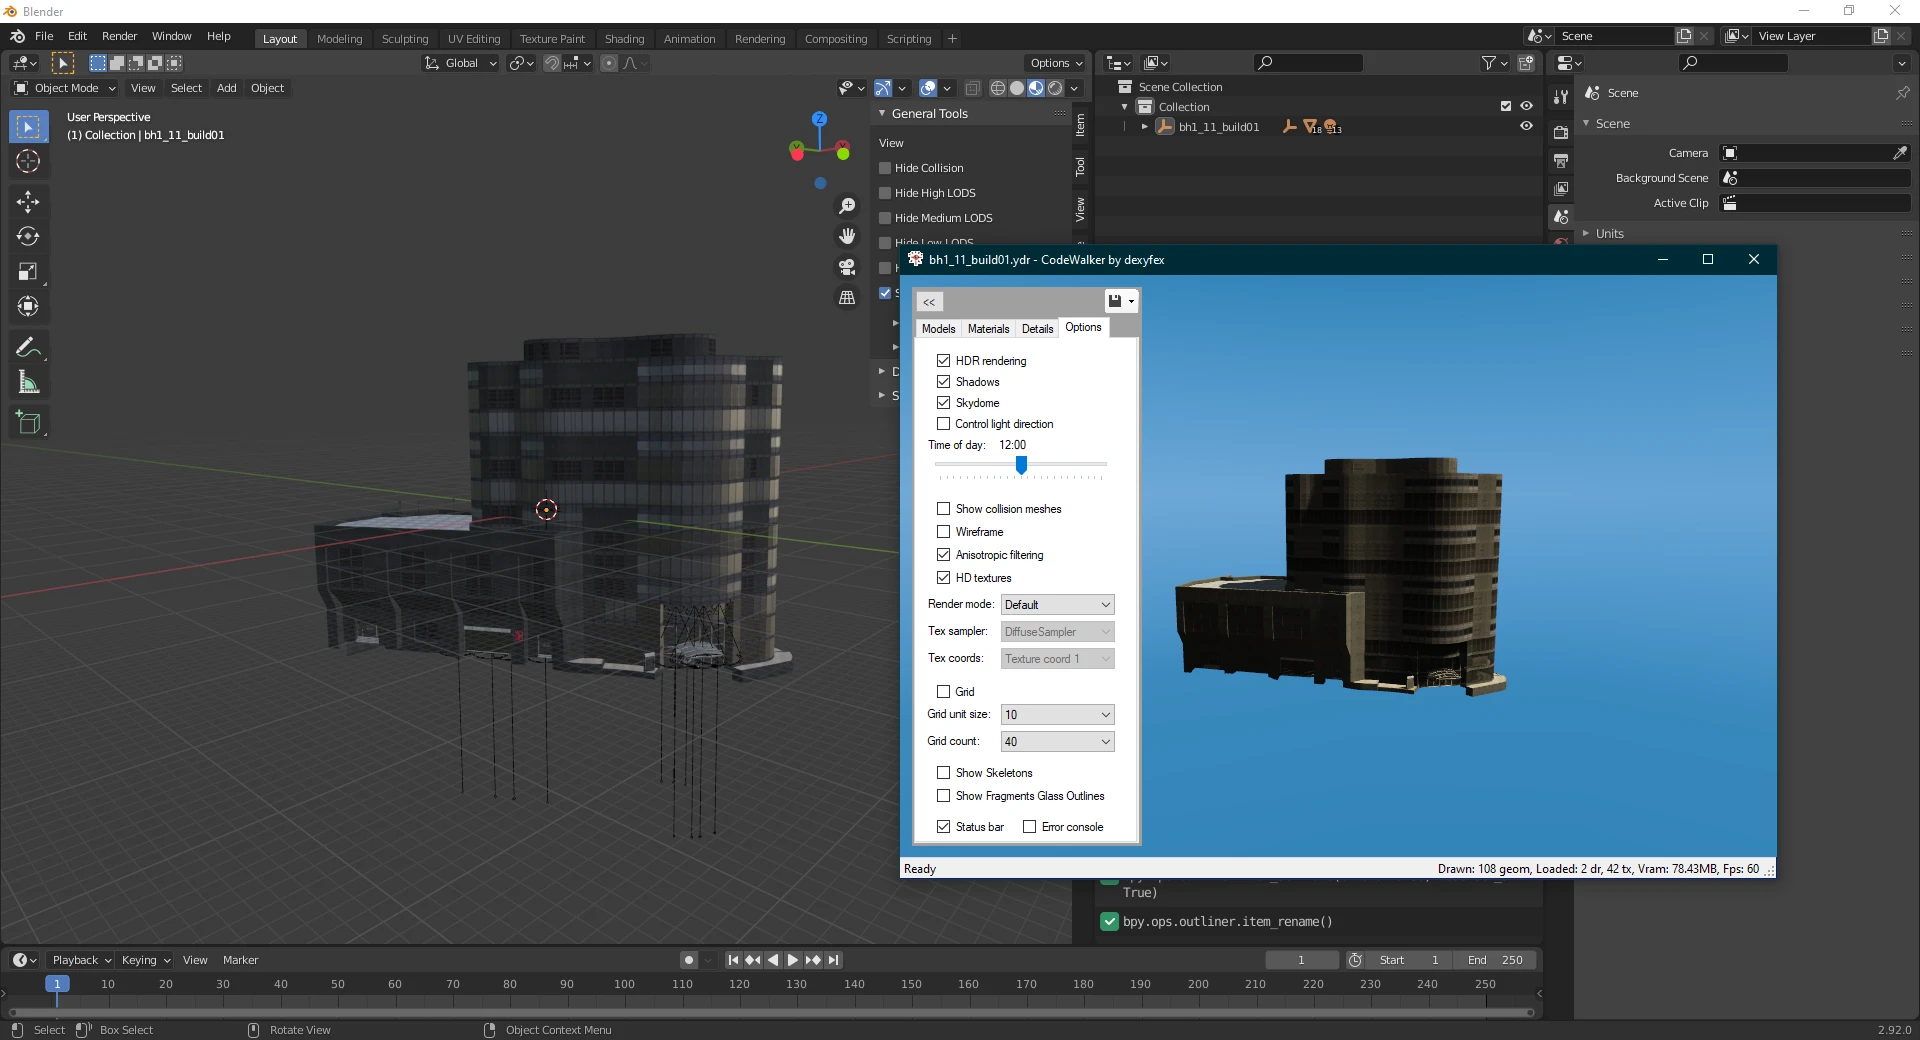Expand the bh1_11_build01 outliner item
This screenshot has width=1920, height=1040.
pyautogui.click(x=1145, y=126)
